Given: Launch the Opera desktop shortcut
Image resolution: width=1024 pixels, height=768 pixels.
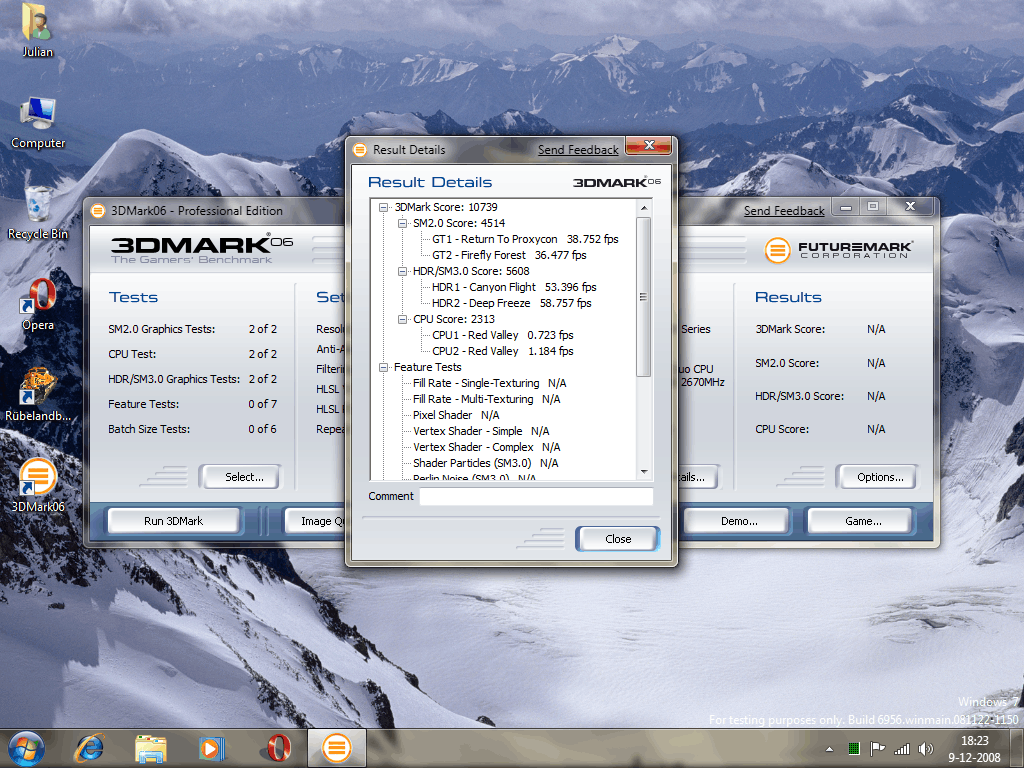Looking at the screenshot, I should click(38, 304).
